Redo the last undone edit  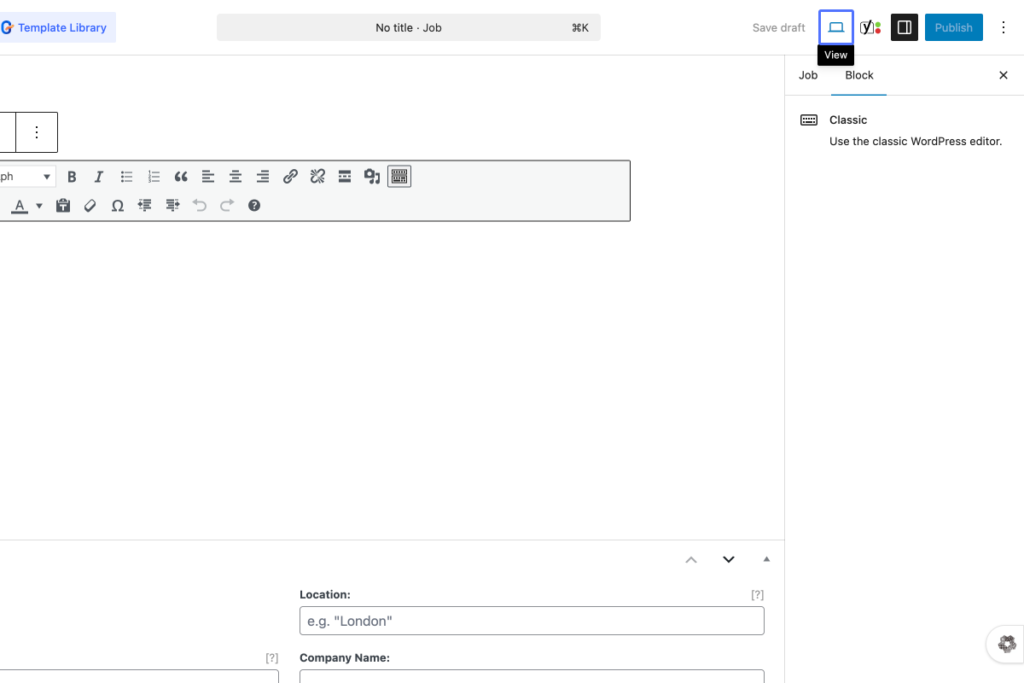coord(227,206)
